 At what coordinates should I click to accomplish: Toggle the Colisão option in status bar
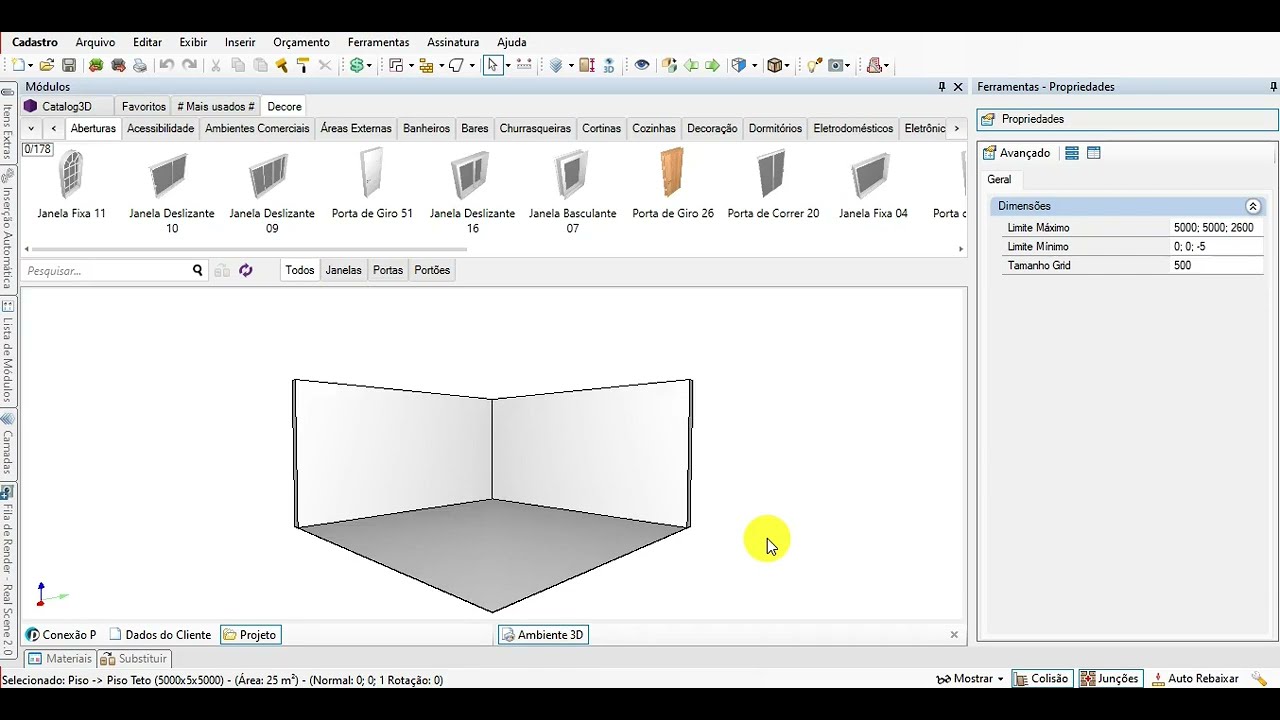click(1041, 679)
